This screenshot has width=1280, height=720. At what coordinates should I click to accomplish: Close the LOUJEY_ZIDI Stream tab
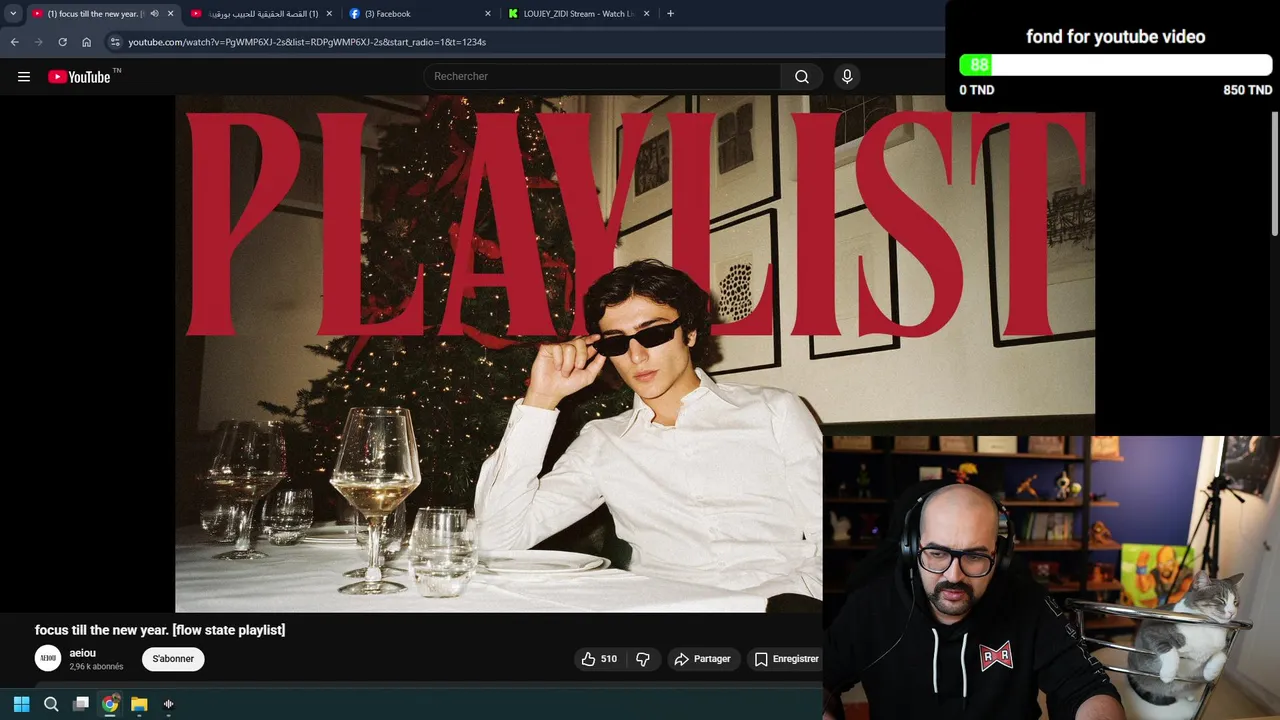[647, 14]
